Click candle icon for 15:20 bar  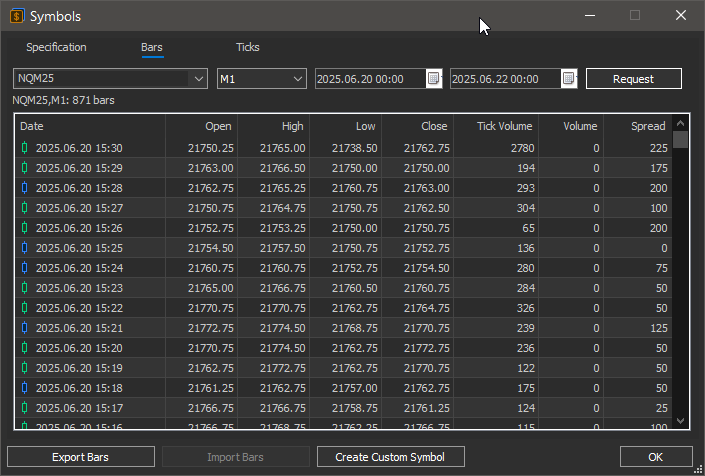pos(25,347)
